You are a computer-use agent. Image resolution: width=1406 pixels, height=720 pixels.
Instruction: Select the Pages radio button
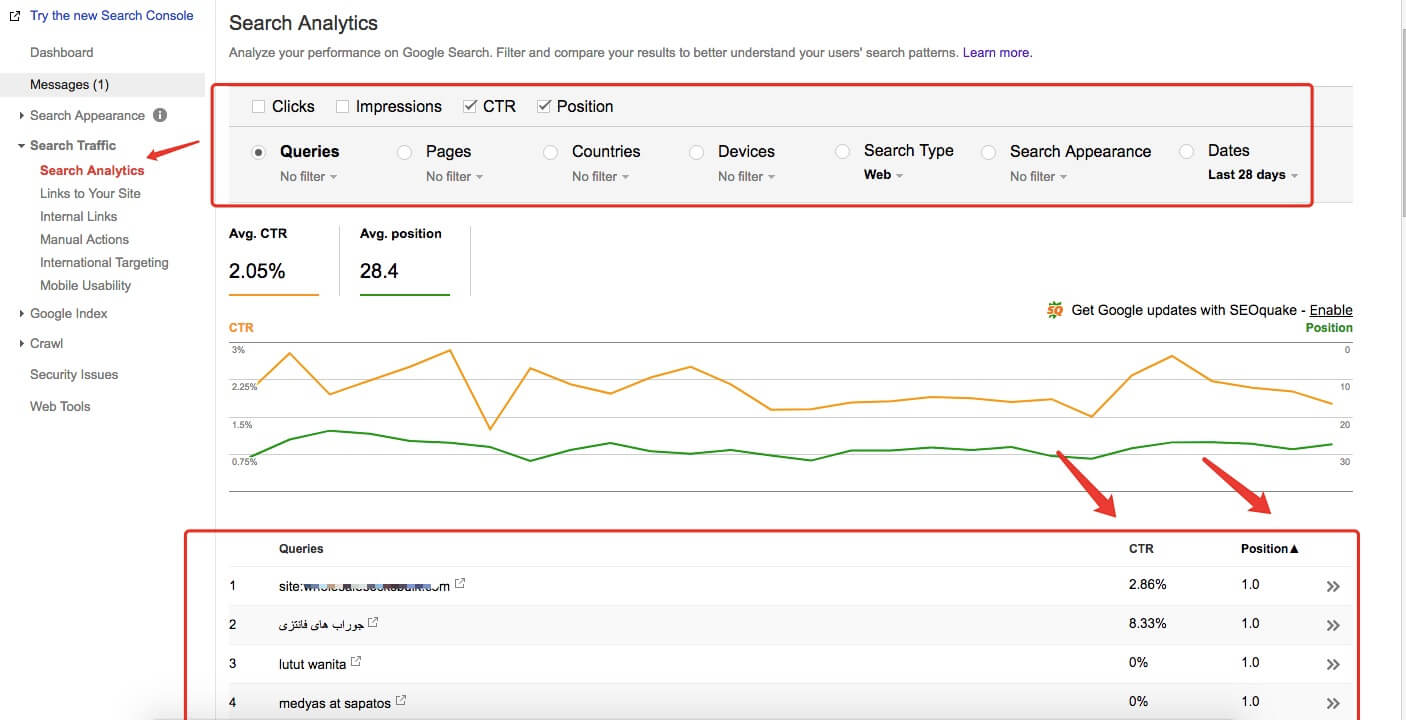pyautogui.click(x=405, y=152)
